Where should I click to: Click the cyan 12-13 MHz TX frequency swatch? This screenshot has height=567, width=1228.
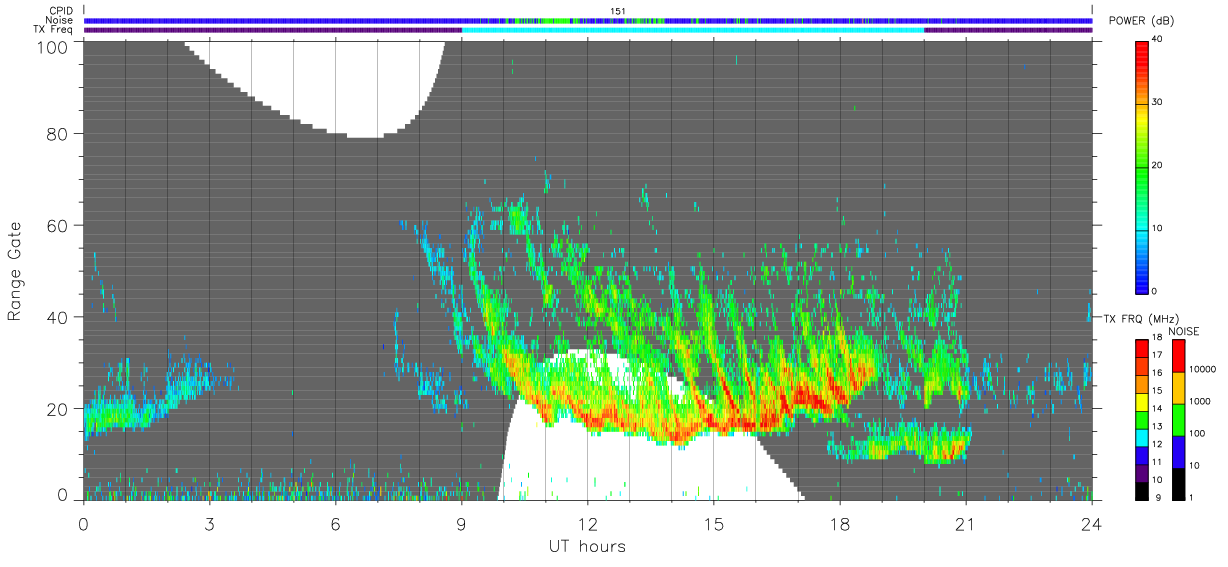[x=1142, y=438]
